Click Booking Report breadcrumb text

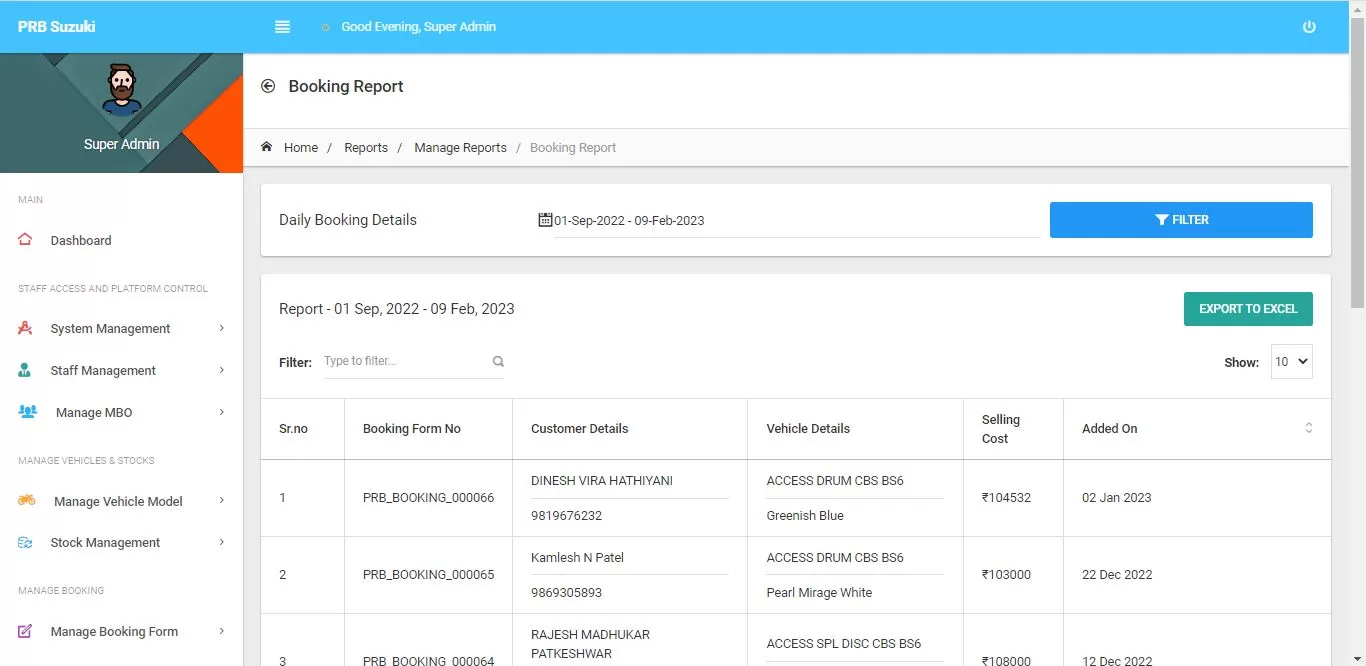(x=573, y=147)
